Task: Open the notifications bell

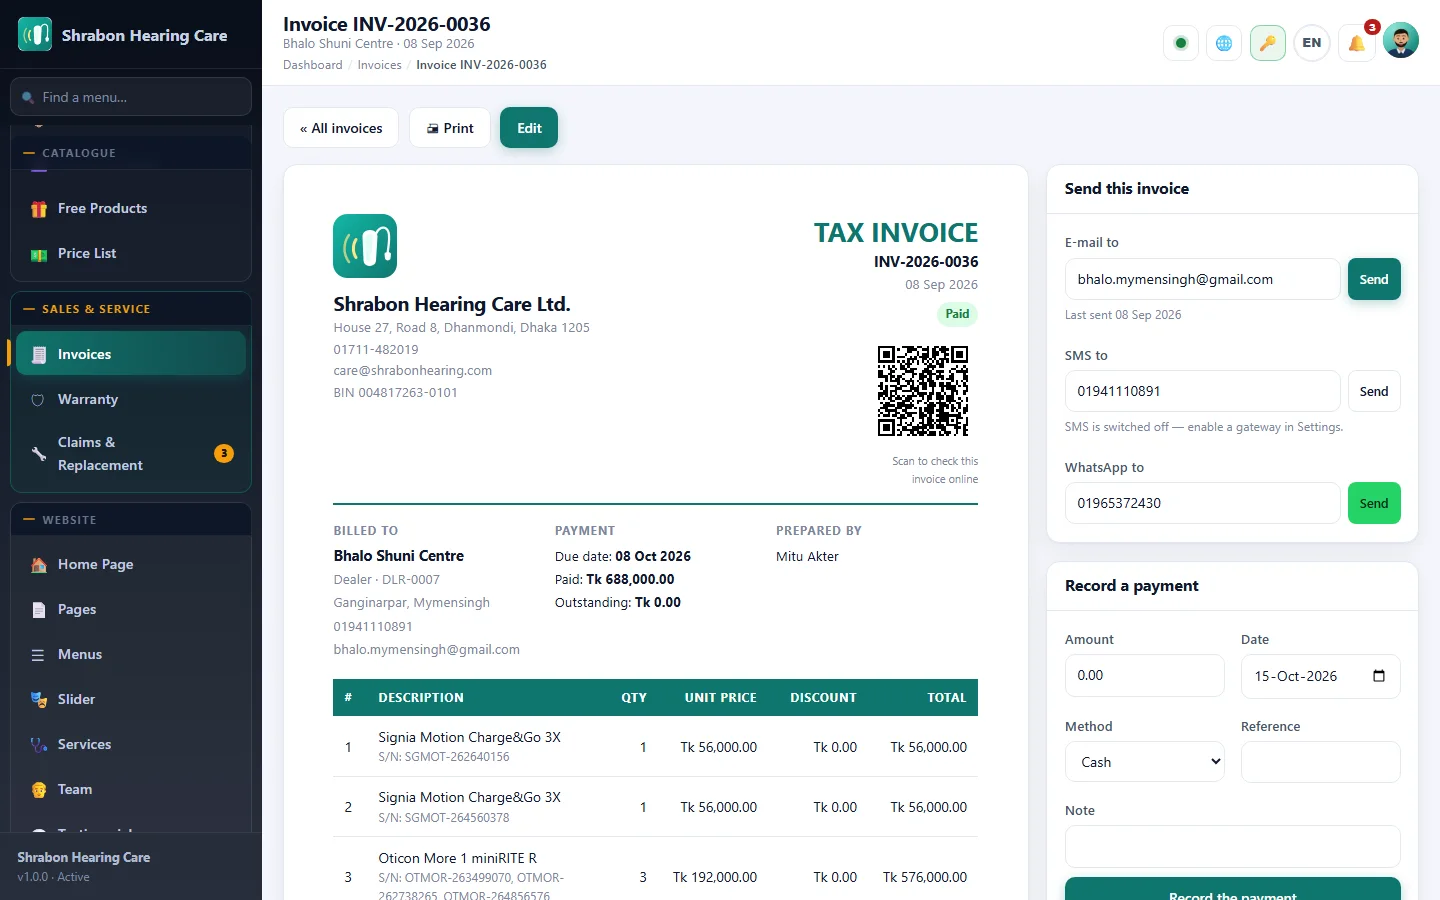Action: click(x=1357, y=43)
